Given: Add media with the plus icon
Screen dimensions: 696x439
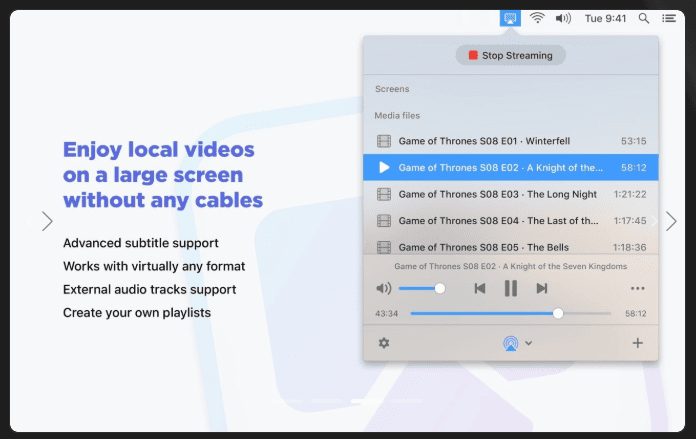Looking at the screenshot, I should 637,343.
